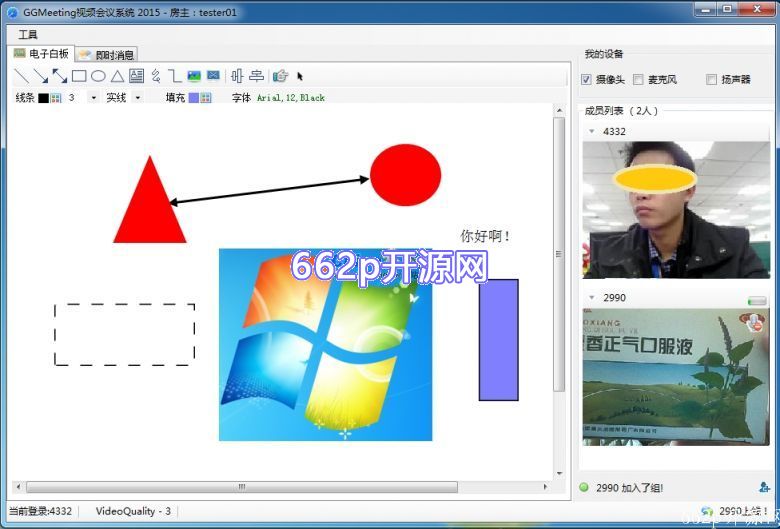780x529 pixels.
Task: Select the straight line drawing tool
Action: click(x=21, y=76)
